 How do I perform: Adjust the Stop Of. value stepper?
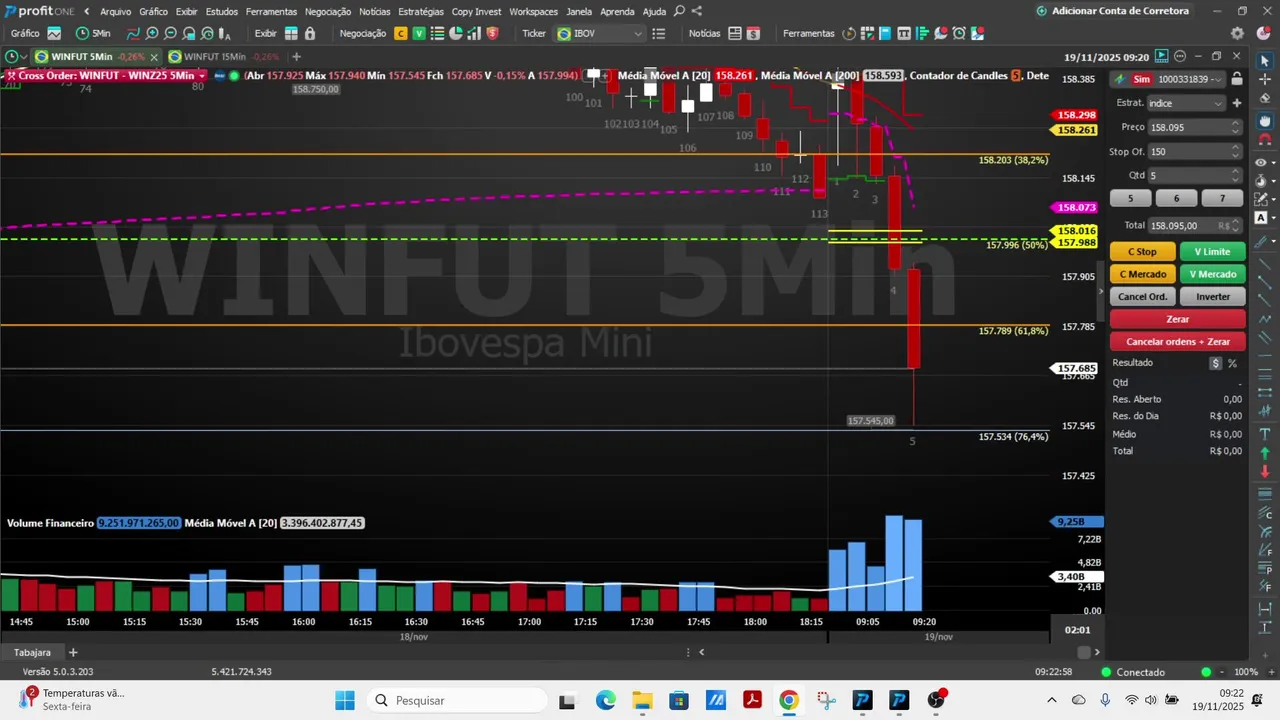(x=1236, y=151)
